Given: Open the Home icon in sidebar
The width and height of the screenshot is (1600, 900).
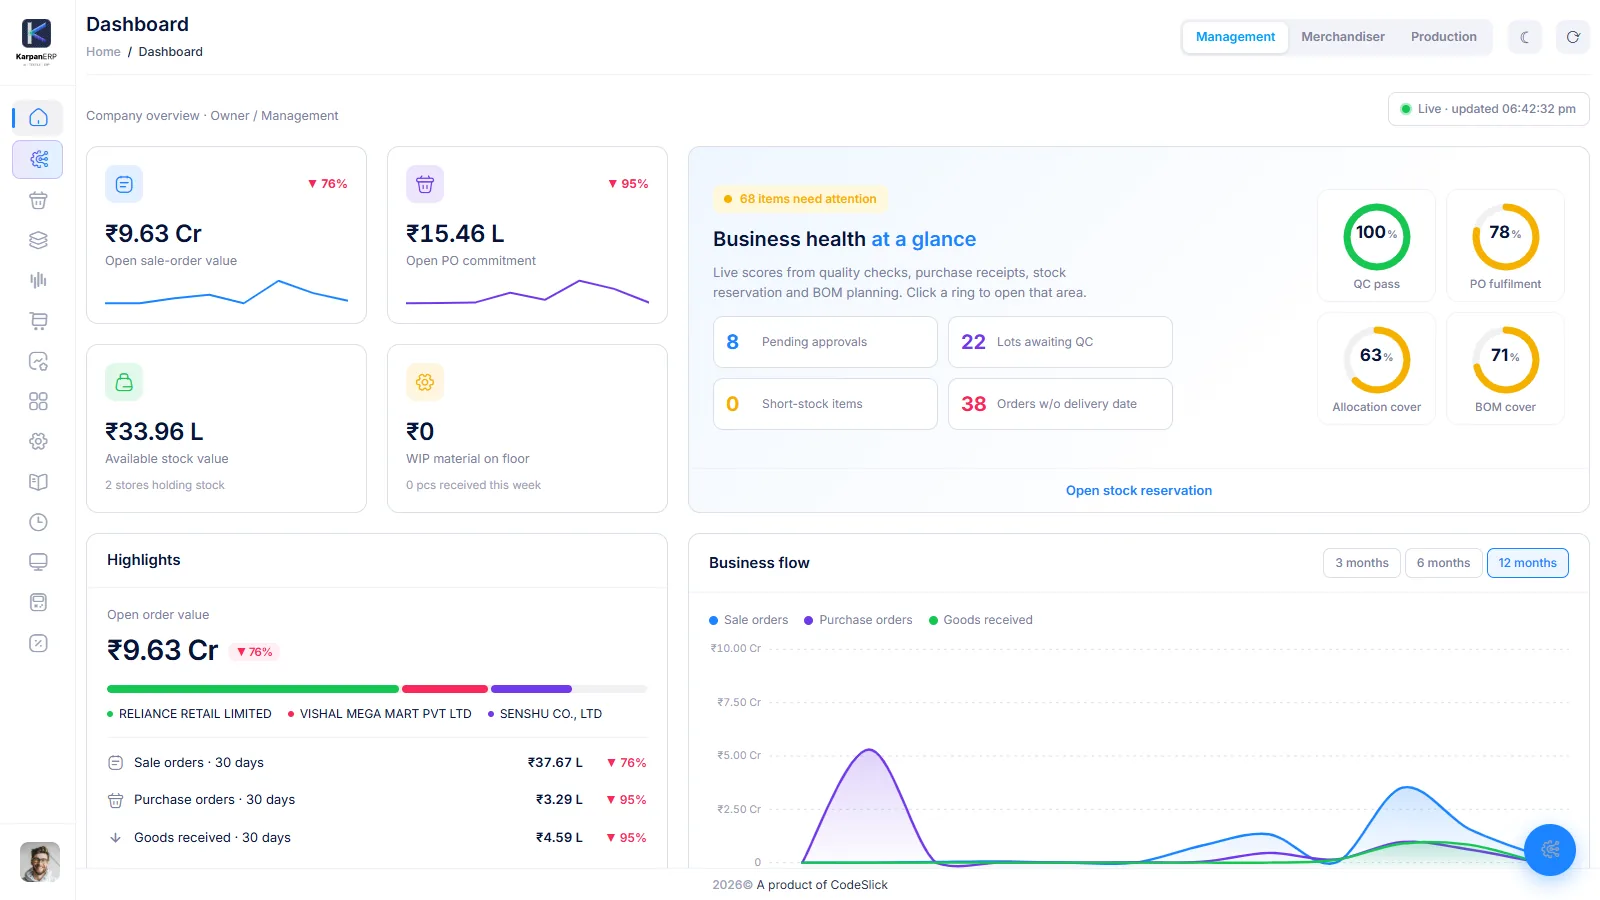Looking at the screenshot, I should (38, 118).
